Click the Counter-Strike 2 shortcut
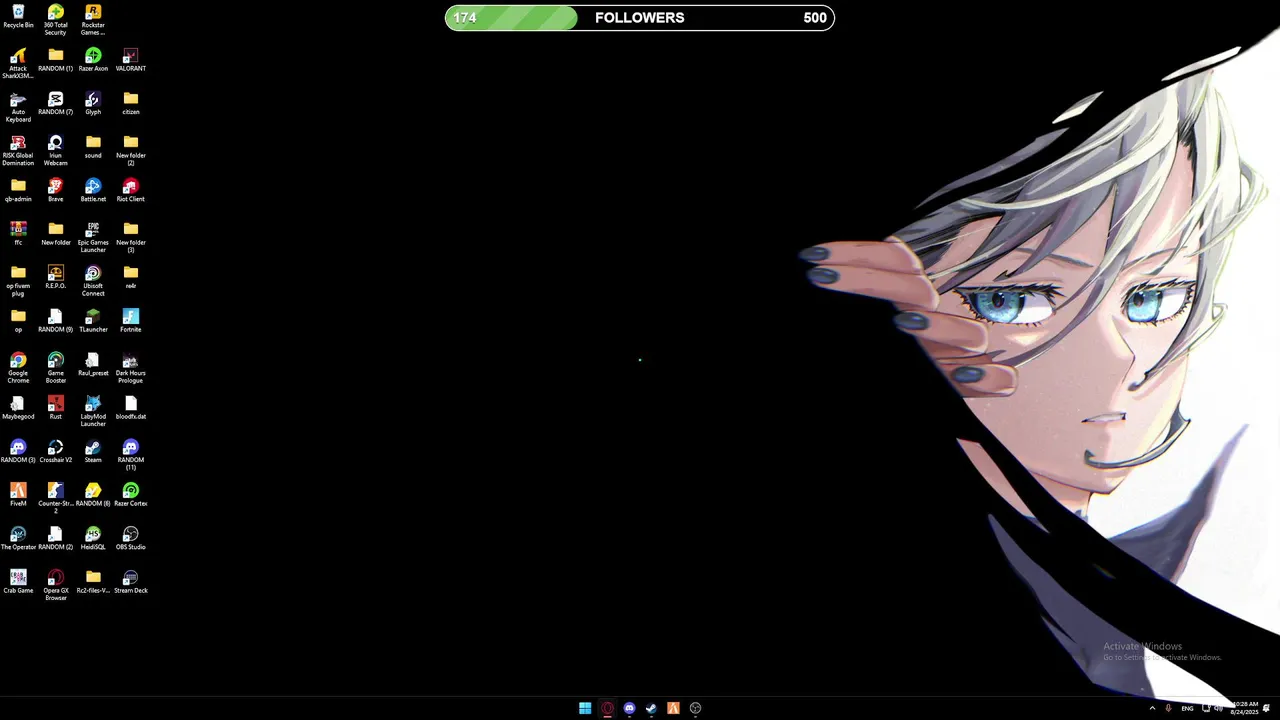Screen dimensions: 1280x720 (x=55, y=498)
